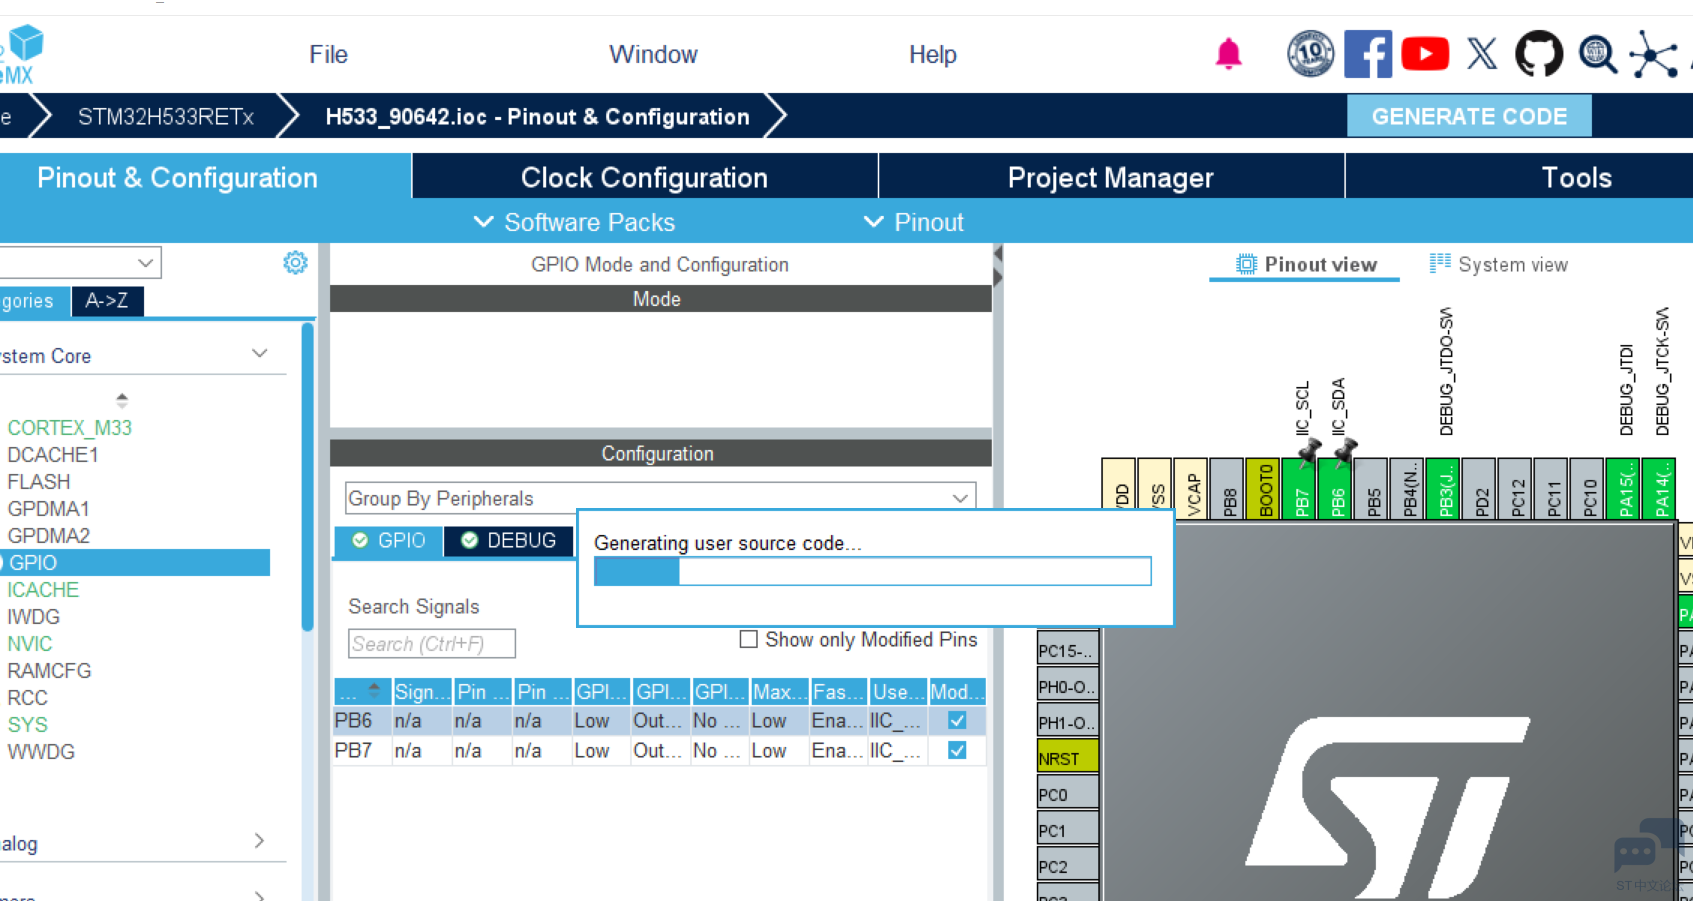Click the pin icon above PB7

point(1309,453)
